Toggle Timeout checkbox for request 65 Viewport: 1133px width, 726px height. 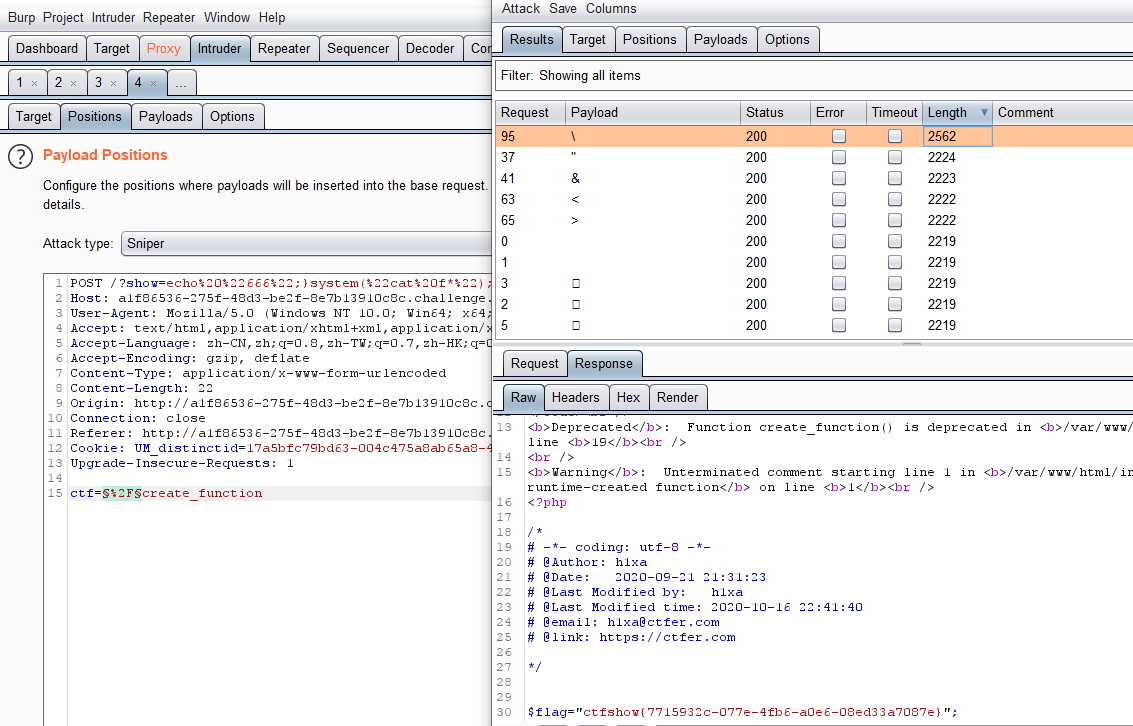pos(895,220)
